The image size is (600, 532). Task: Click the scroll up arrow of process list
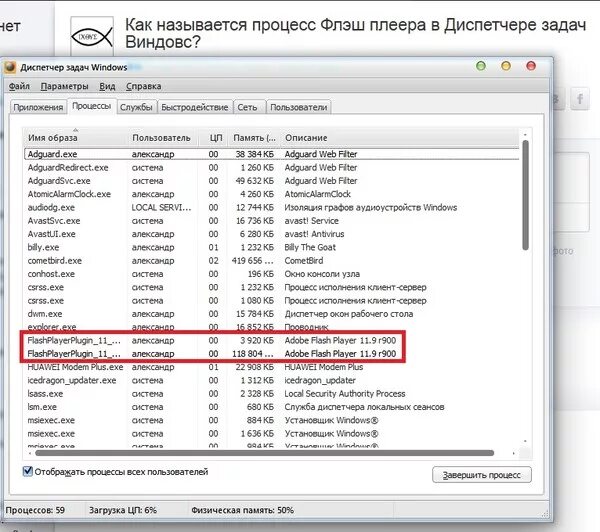click(x=525, y=135)
